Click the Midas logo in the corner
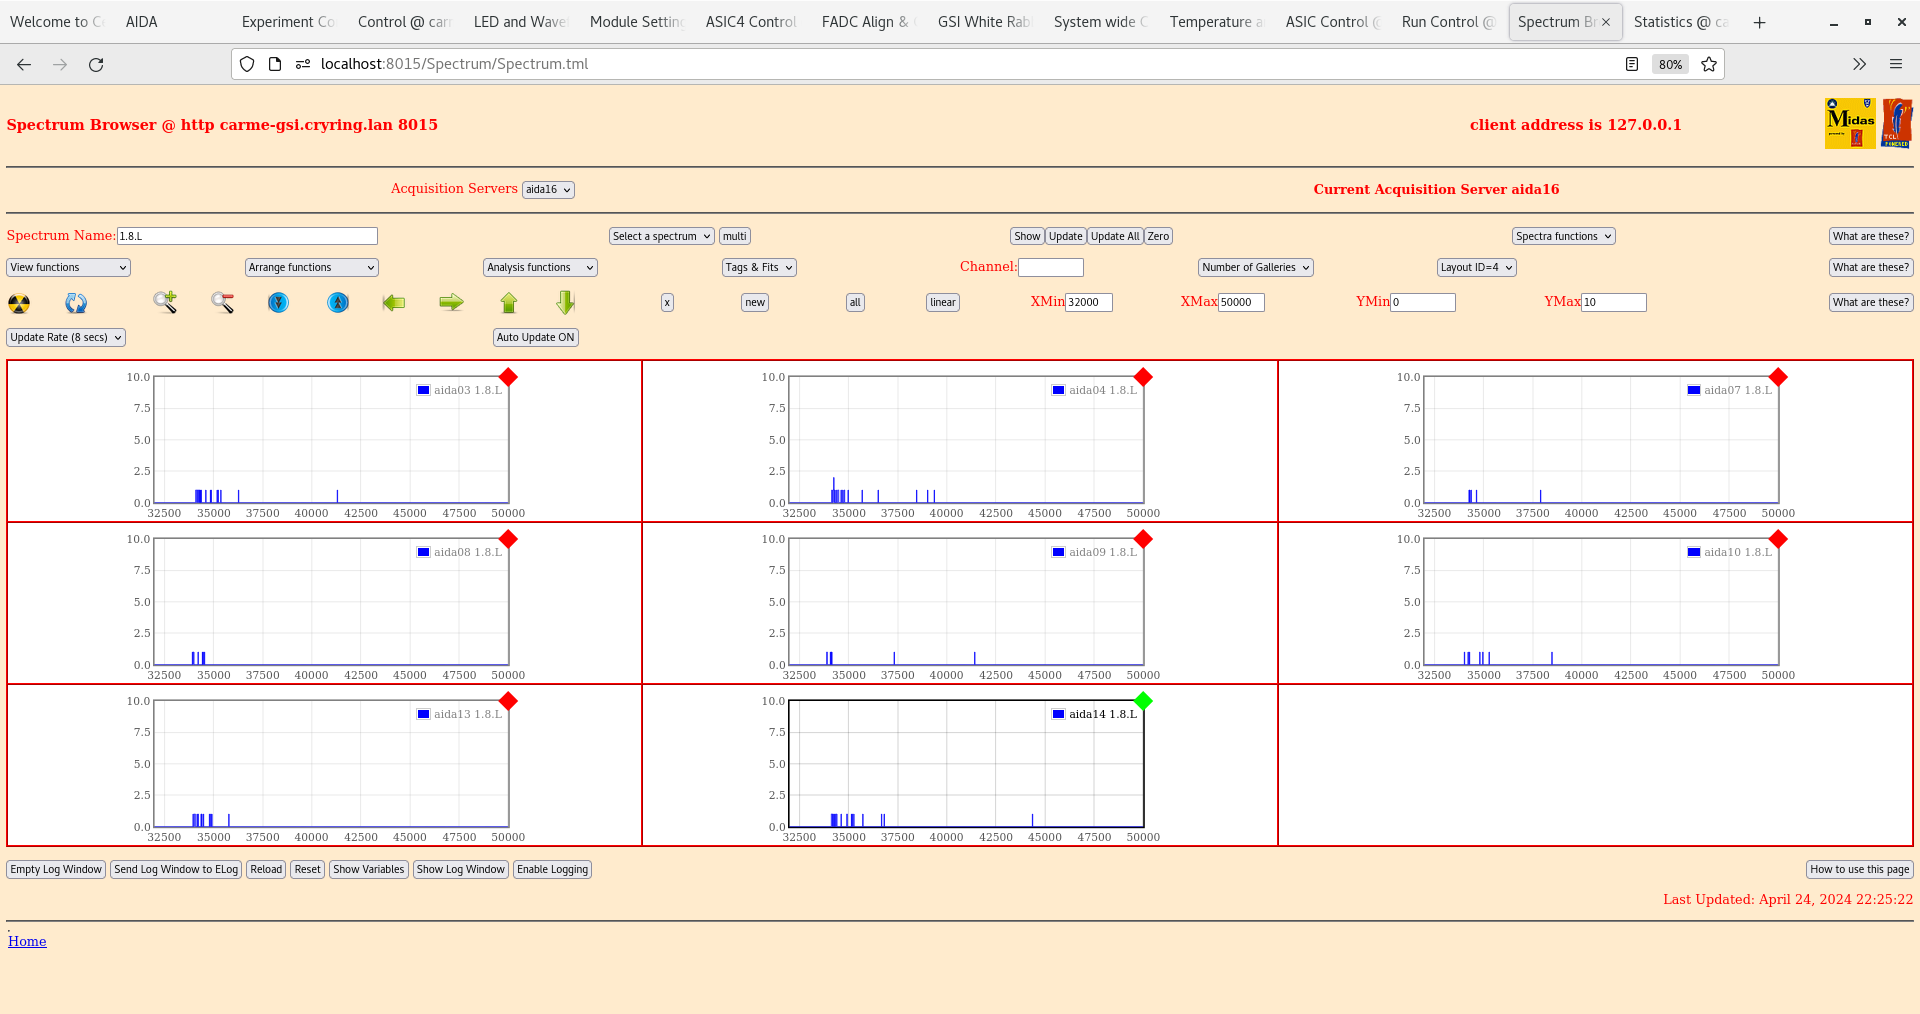The width and height of the screenshot is (1920, 1014). [x=1849, y=122]
